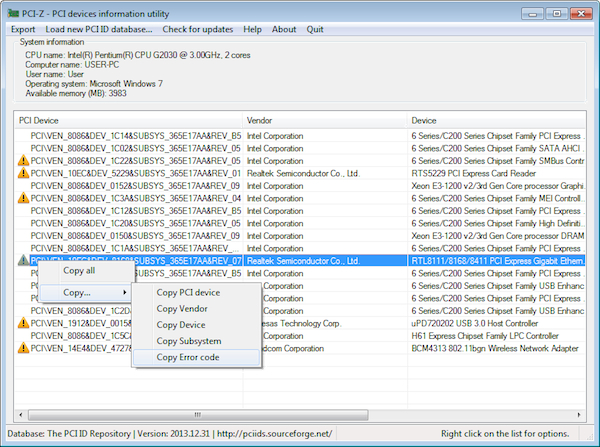Click the PCI-Z application icon in title bar
This screenshot has height=447, width=600.
click(x=13, y=13)
